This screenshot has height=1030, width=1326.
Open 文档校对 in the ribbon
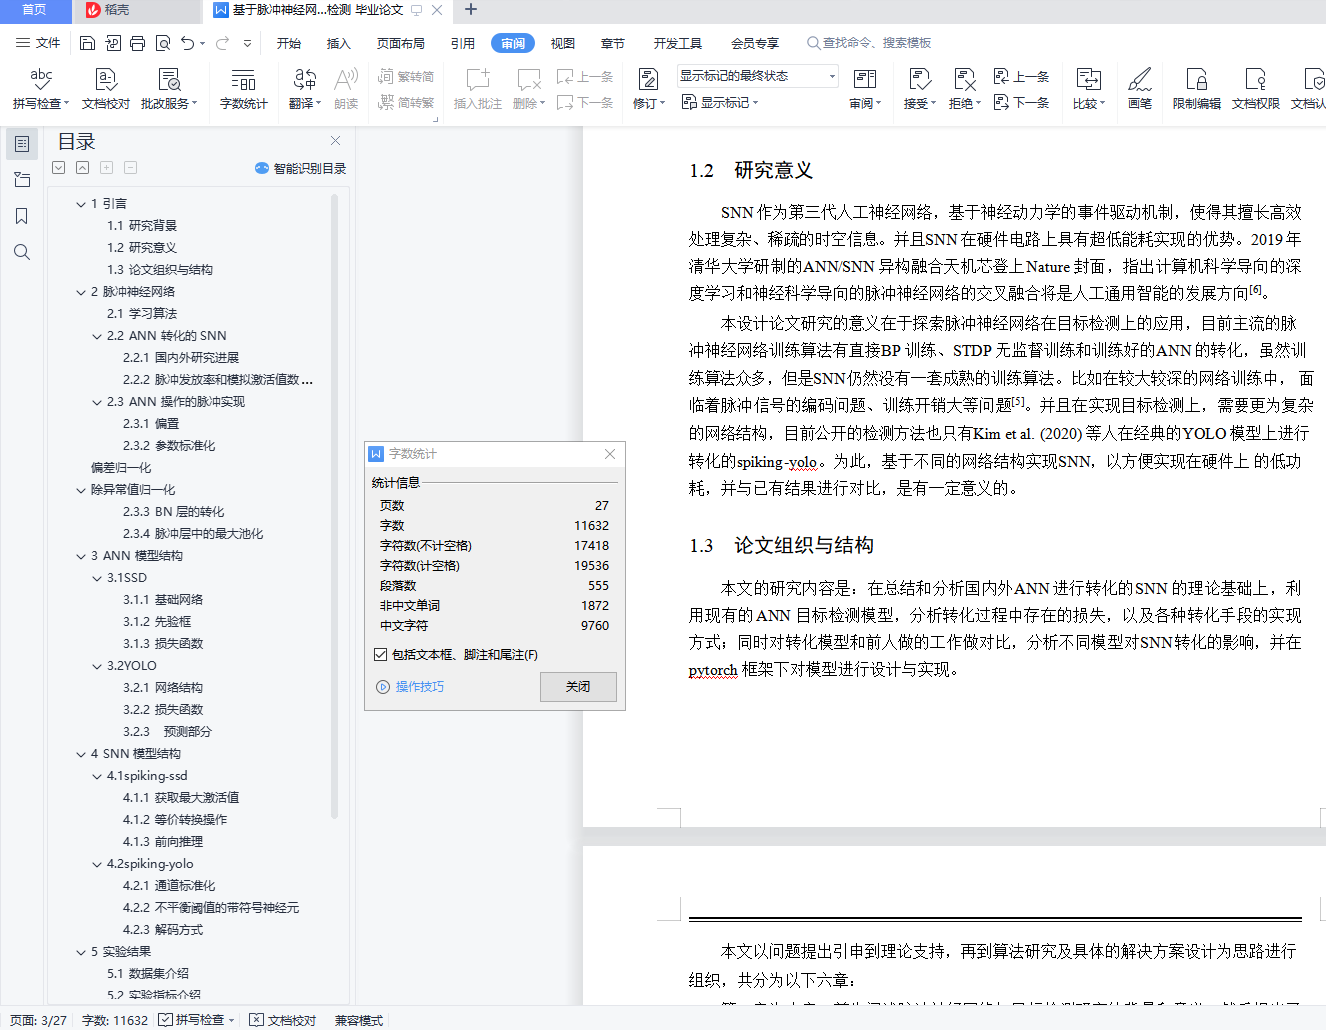[106, 88]
